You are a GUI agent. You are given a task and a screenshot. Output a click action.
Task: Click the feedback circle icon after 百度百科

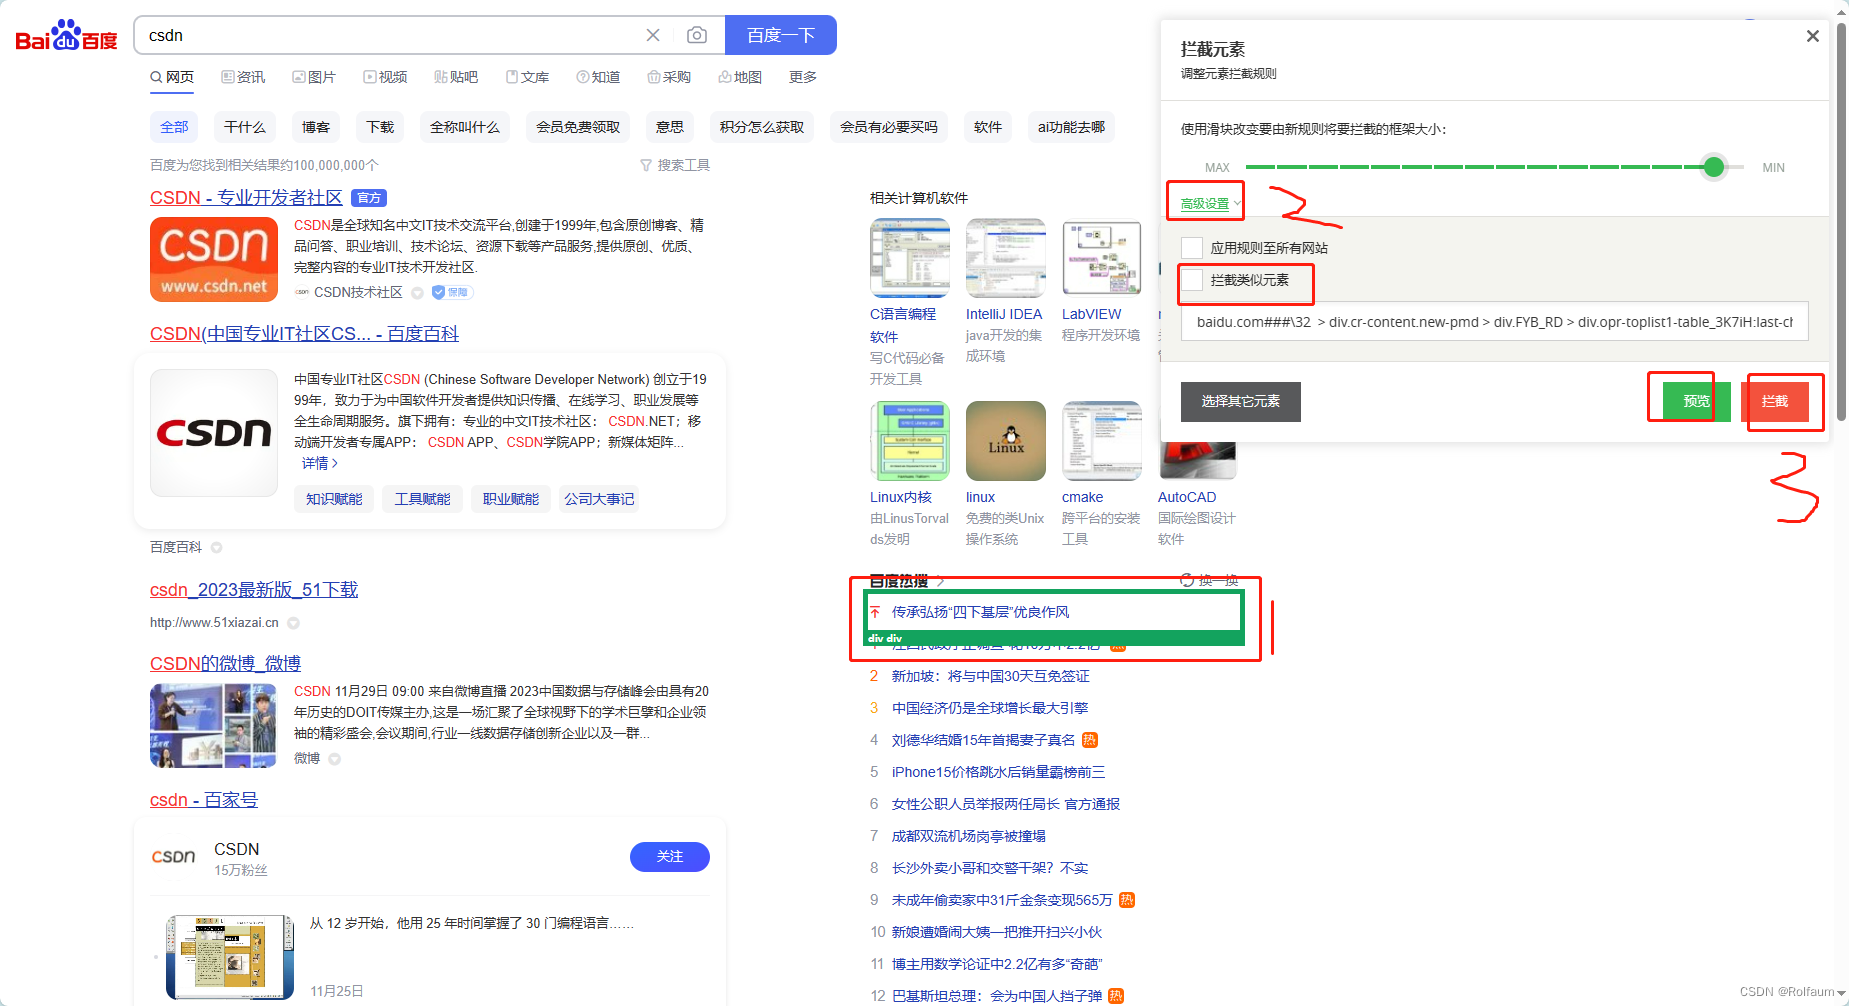[x=216, y=547]
